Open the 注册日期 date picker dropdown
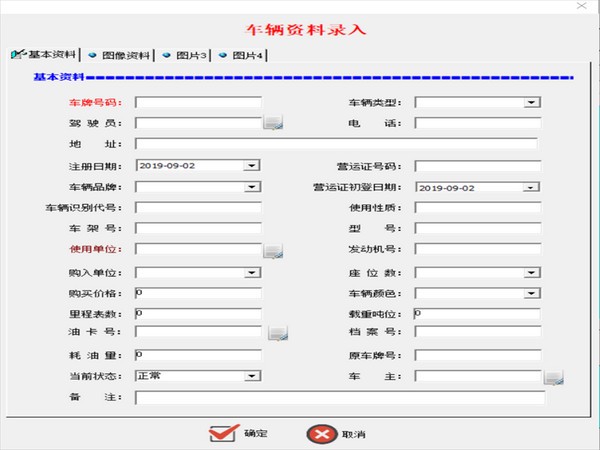The image size is (600, 450). pyautogui.click(x=252, y=166)
